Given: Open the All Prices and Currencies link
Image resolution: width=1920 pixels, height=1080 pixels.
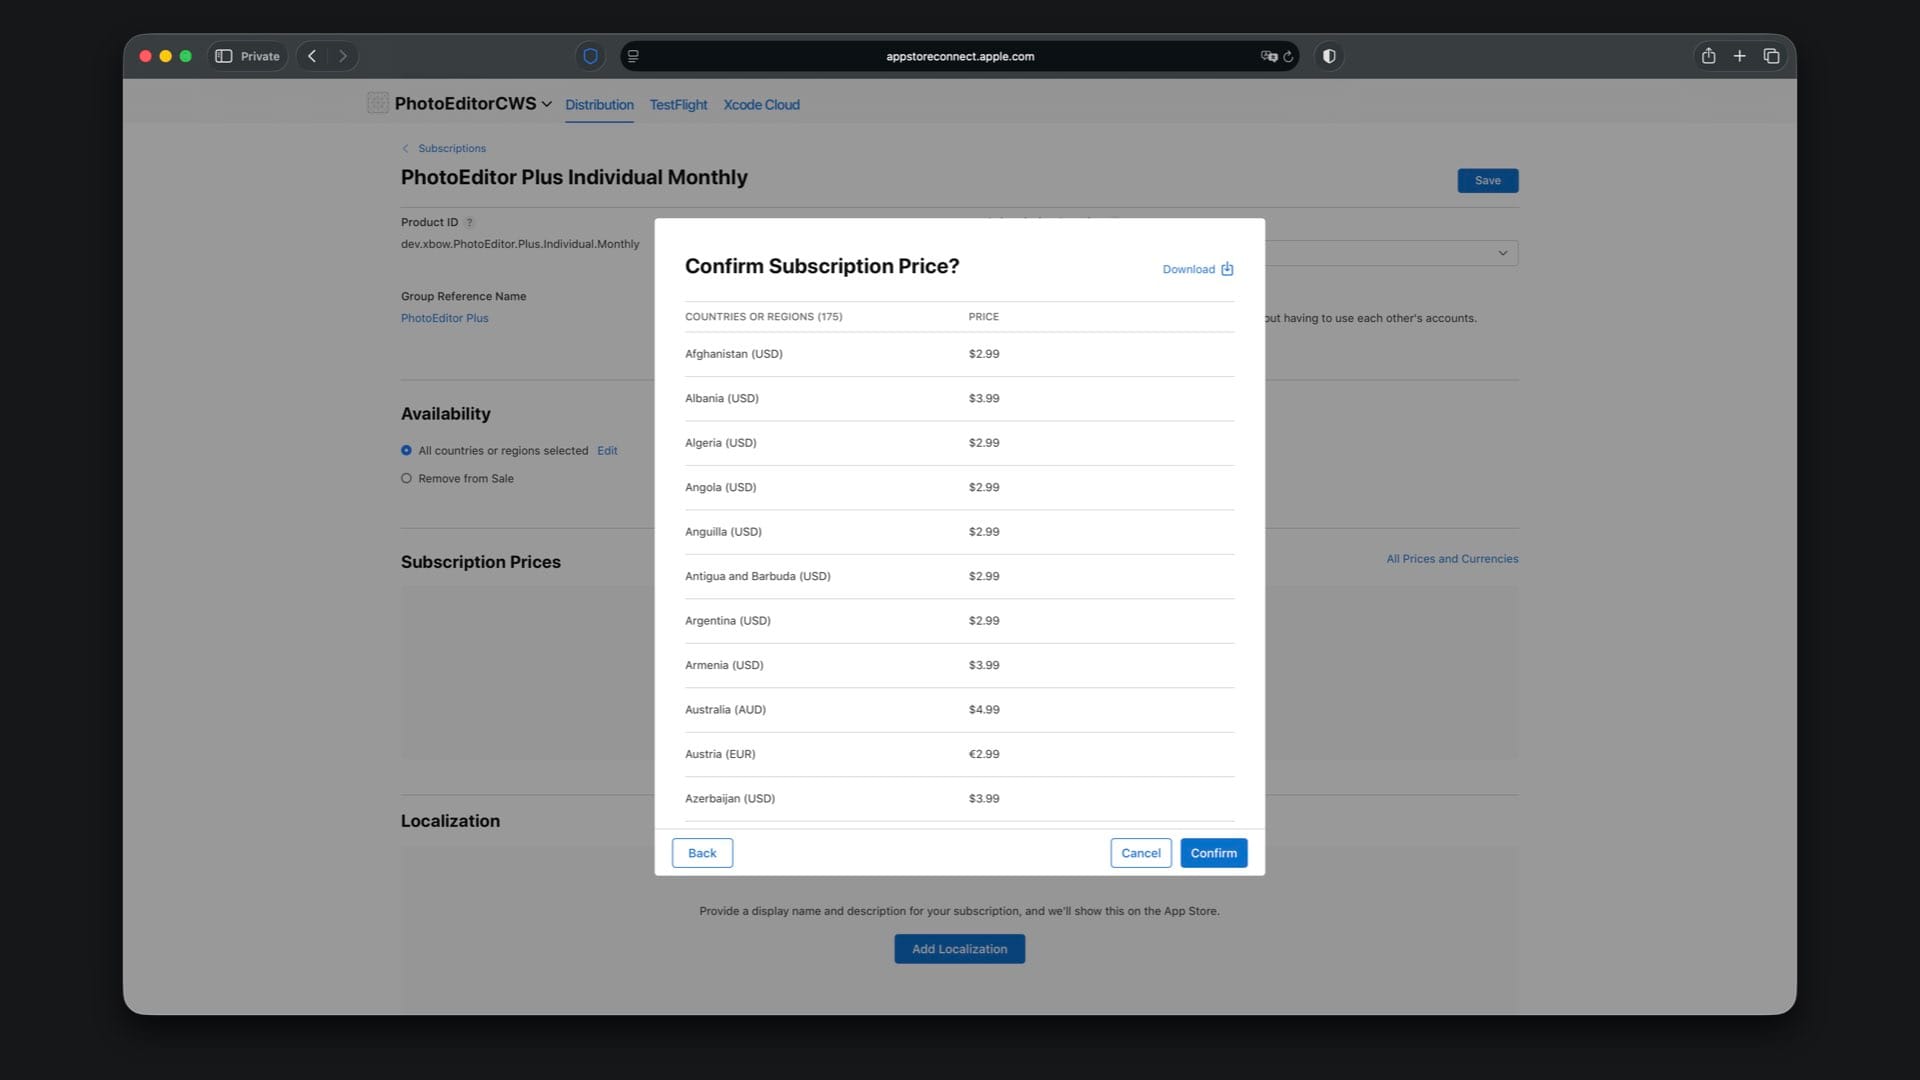Looking at the screenshot, I should [x=1451, y=559].
